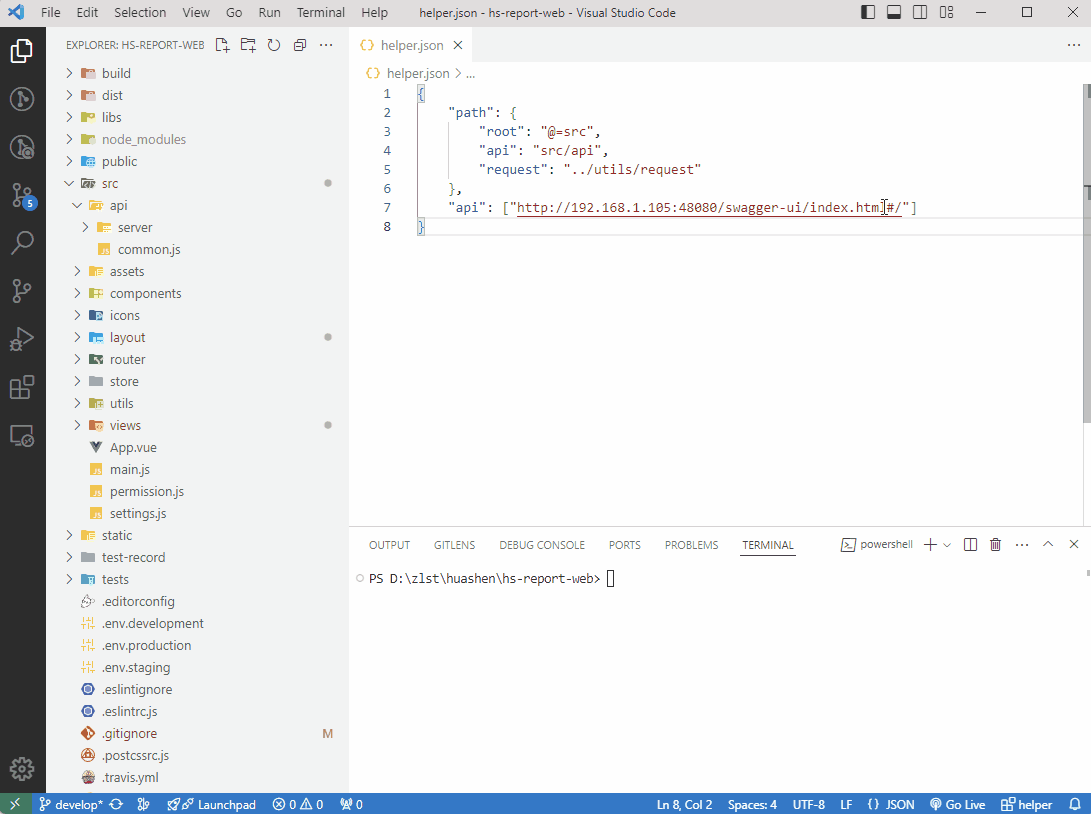Close the terminal panel
1091x814 pixels.
[x=1074, y=544]
